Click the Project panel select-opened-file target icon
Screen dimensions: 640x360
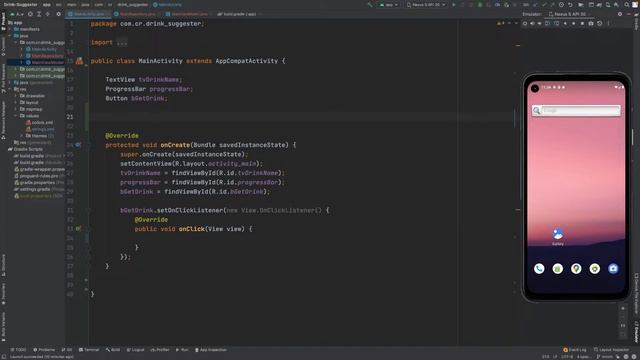[30, 14]
